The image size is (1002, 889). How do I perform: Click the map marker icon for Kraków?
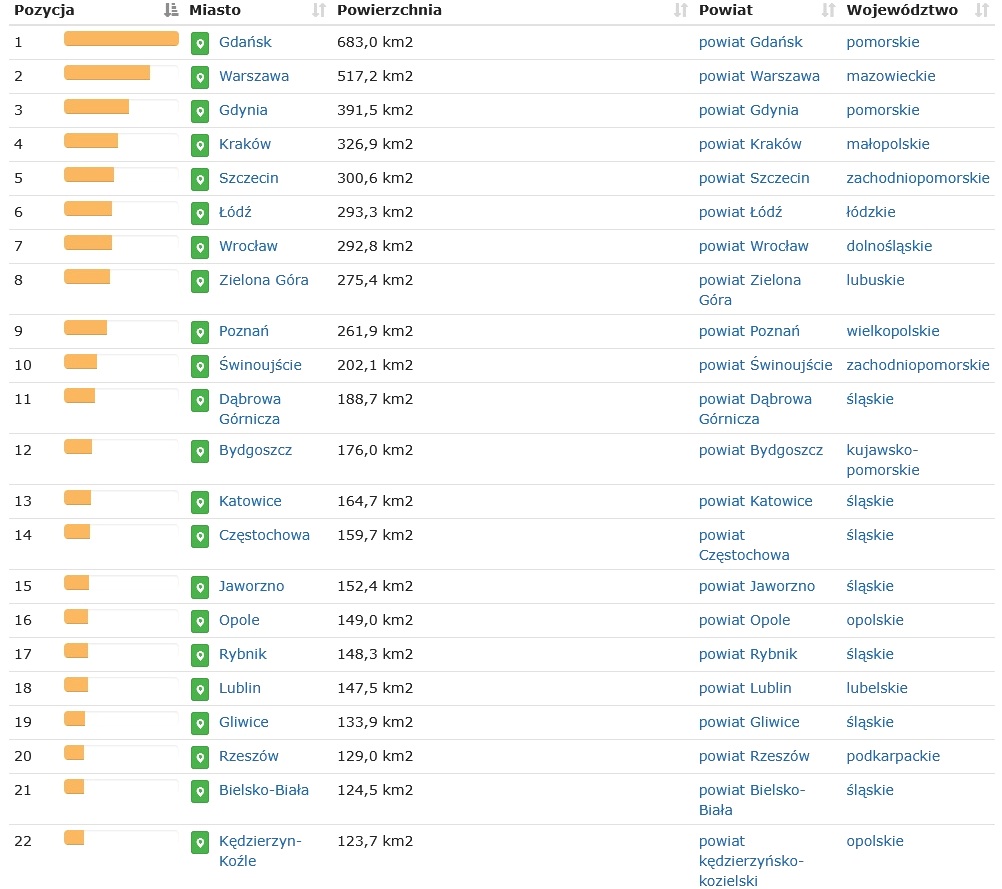click(200, 145)
